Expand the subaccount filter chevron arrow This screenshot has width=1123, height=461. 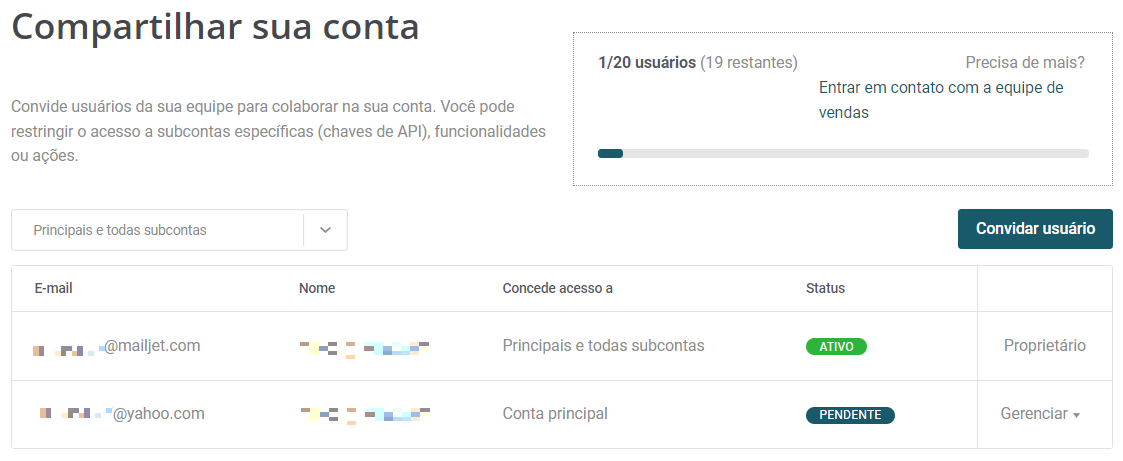(x=325, y=230)
